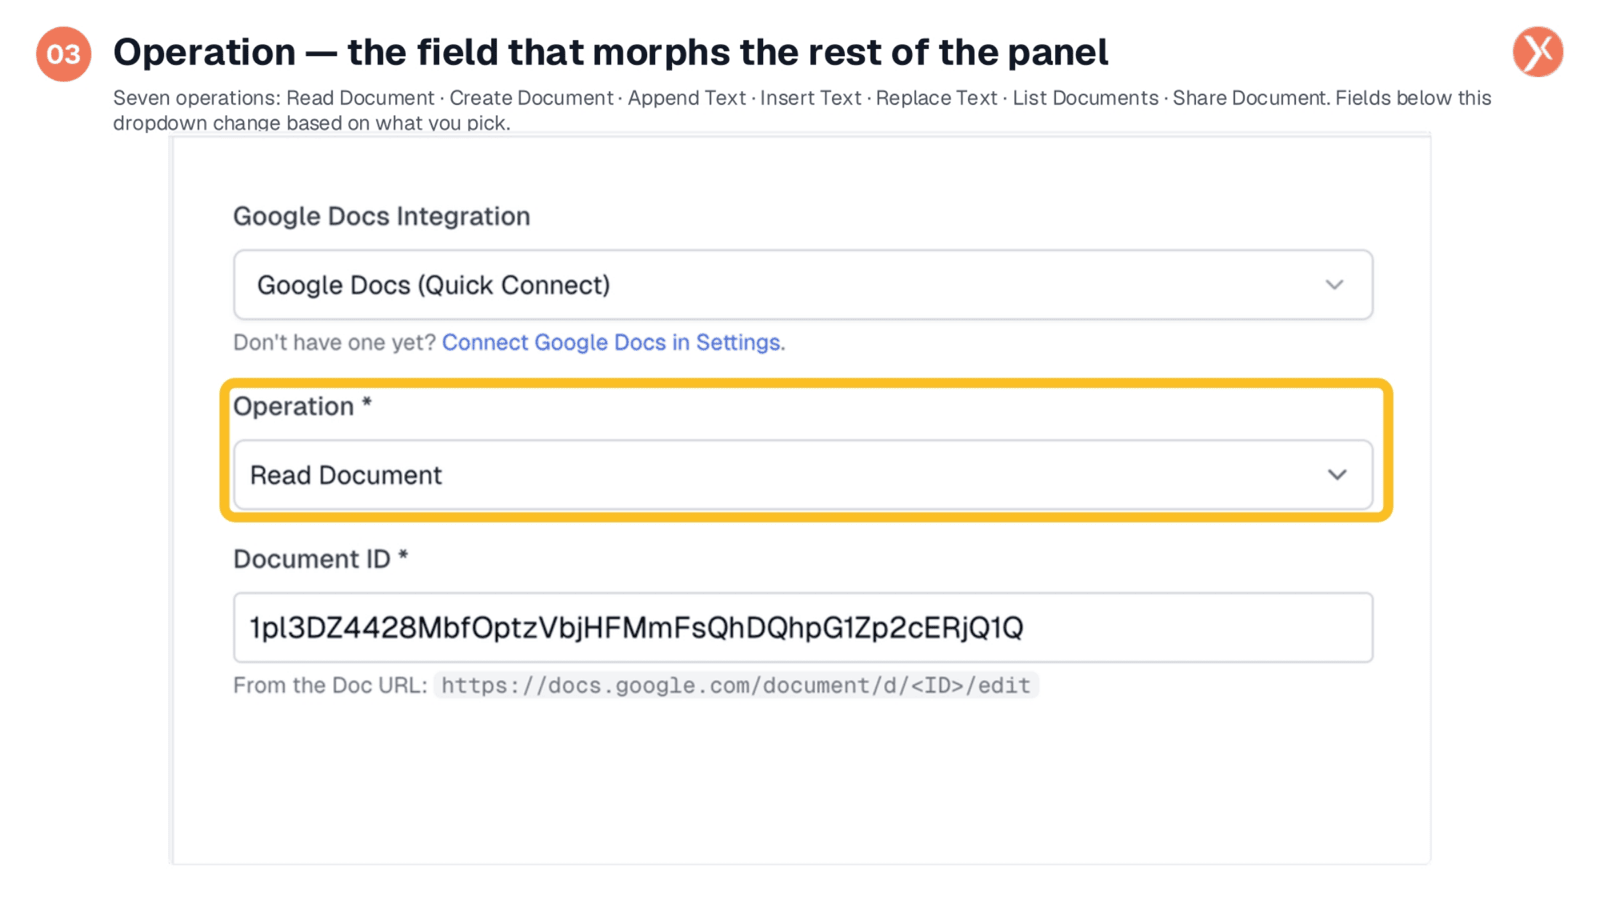Viewport: 1600px width, 900px height.
Task: Follow the Connect Google Docs in Settings link
Action: point(613,342)
